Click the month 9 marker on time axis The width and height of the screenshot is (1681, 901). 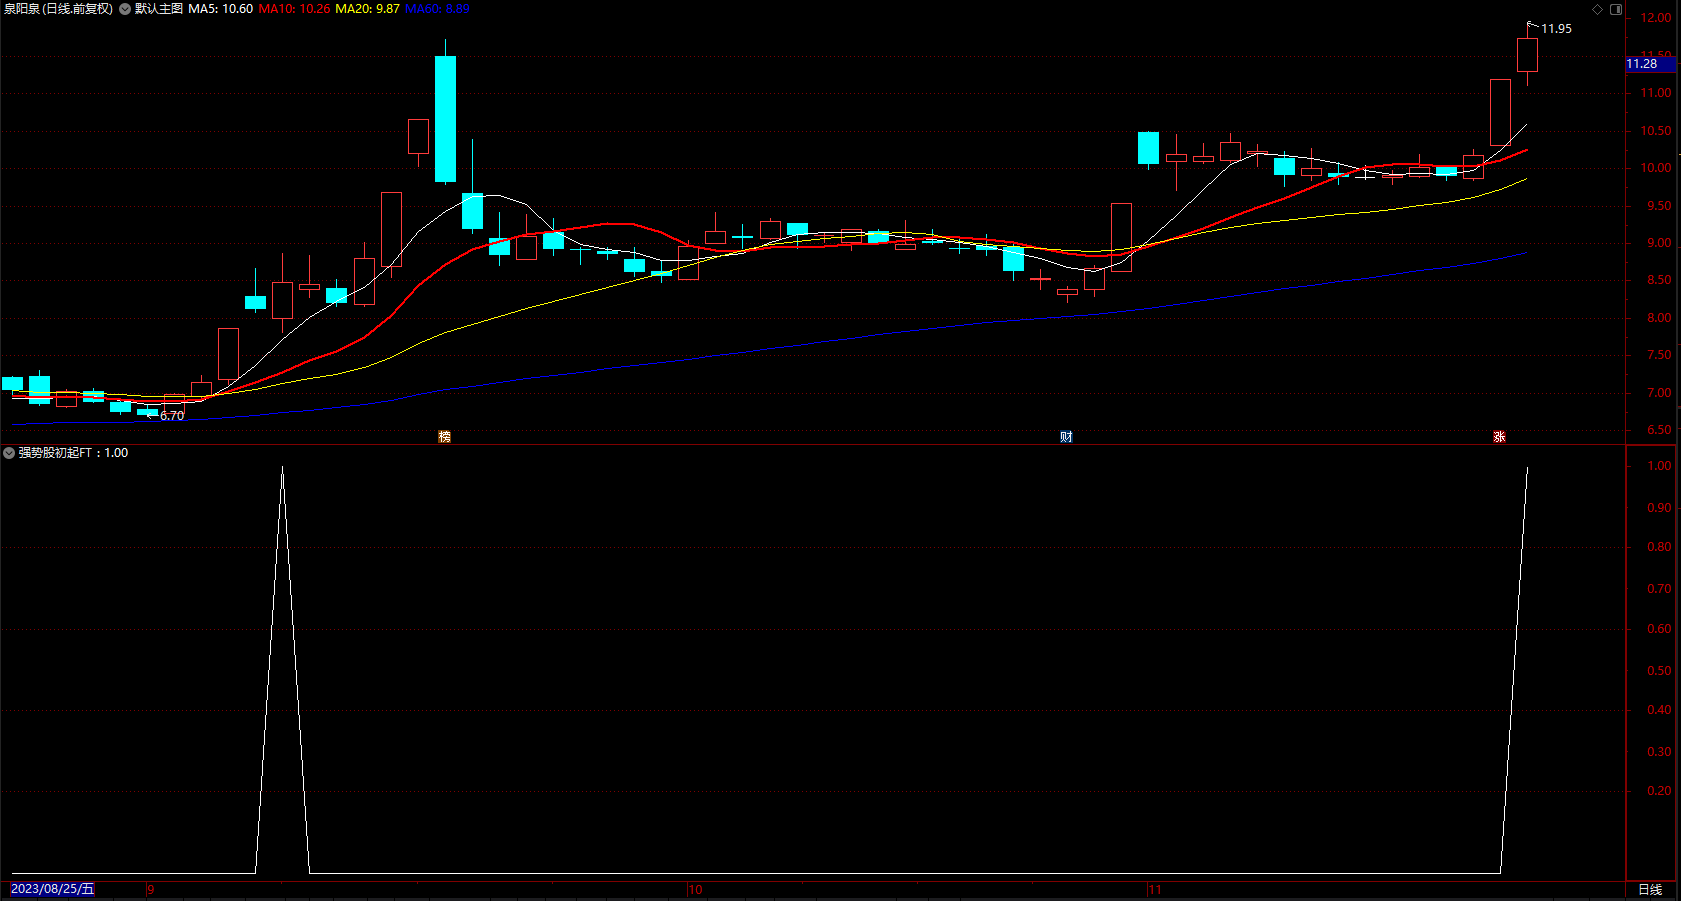pyautogui.click(x=151, y=889)
